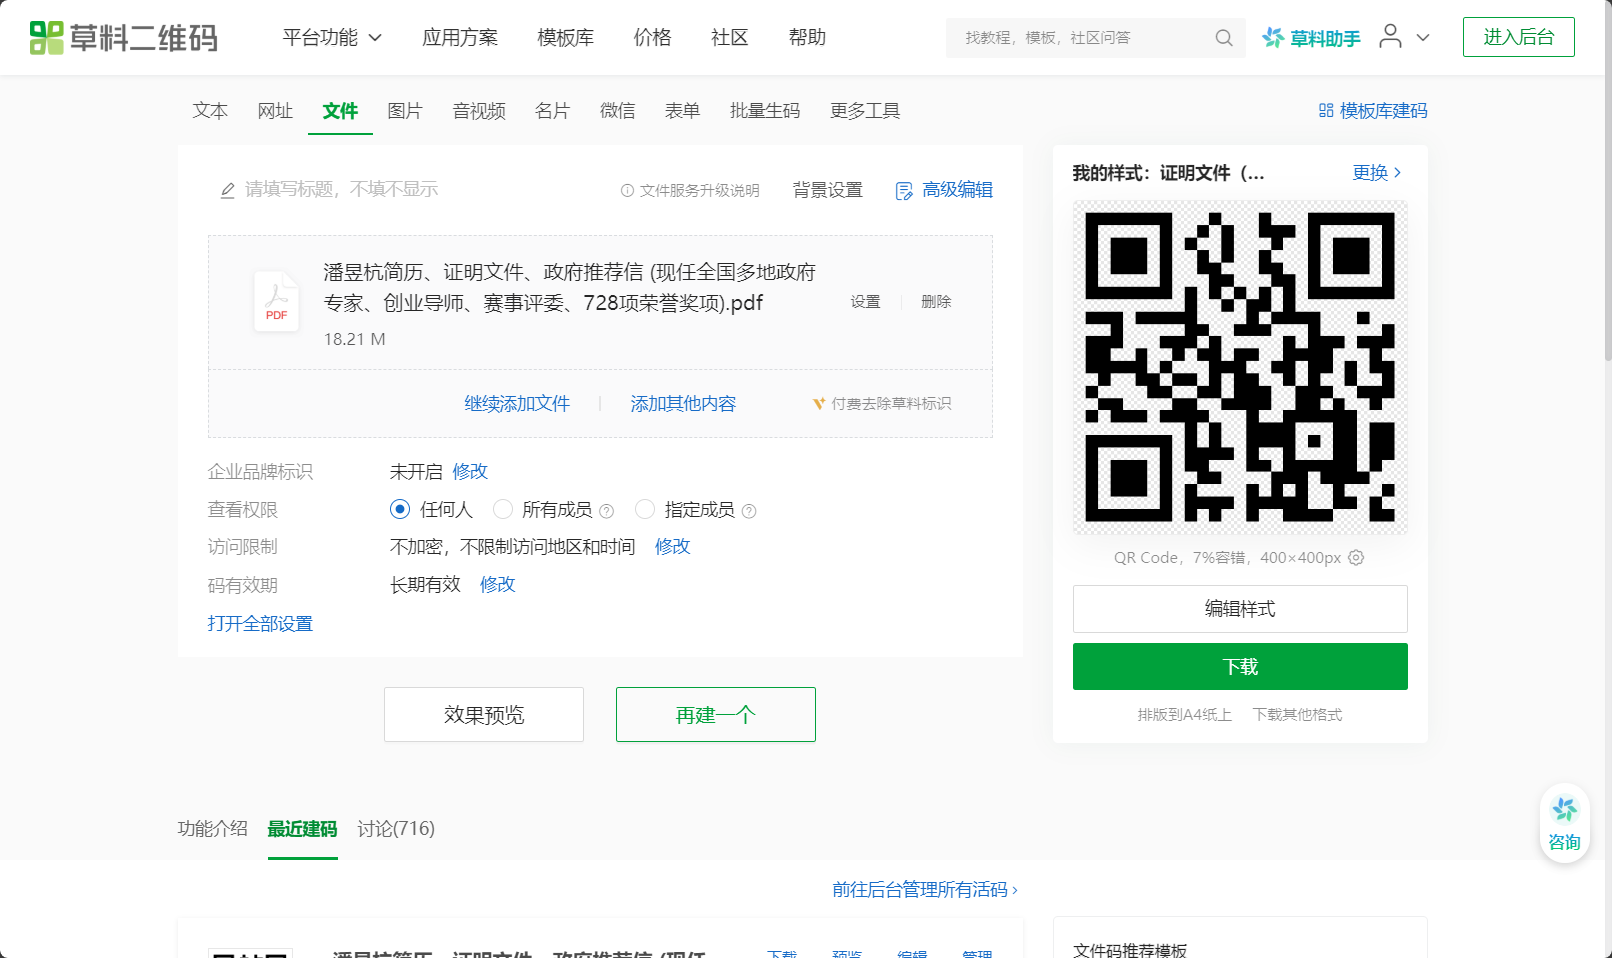Screen dimensions: 1612x958
Task: Open 文件服务升级说明 info
Action: click(x=690, y=190)
